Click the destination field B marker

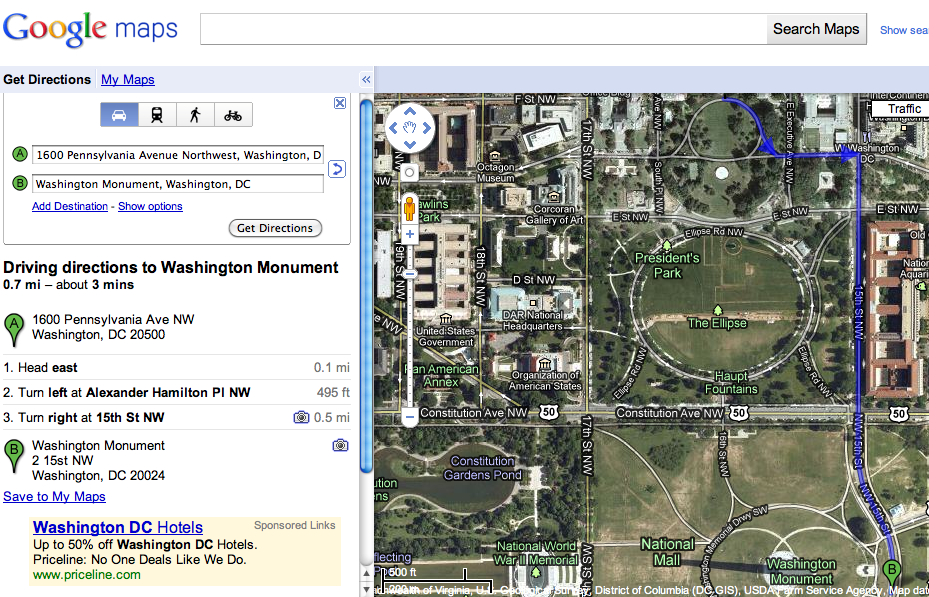coord(20,184)
